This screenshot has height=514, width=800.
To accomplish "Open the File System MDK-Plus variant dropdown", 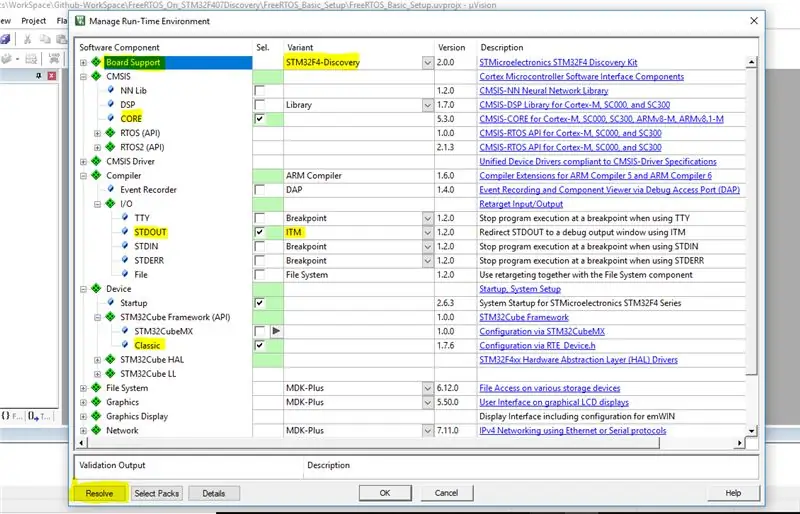I will pos(428,388).
